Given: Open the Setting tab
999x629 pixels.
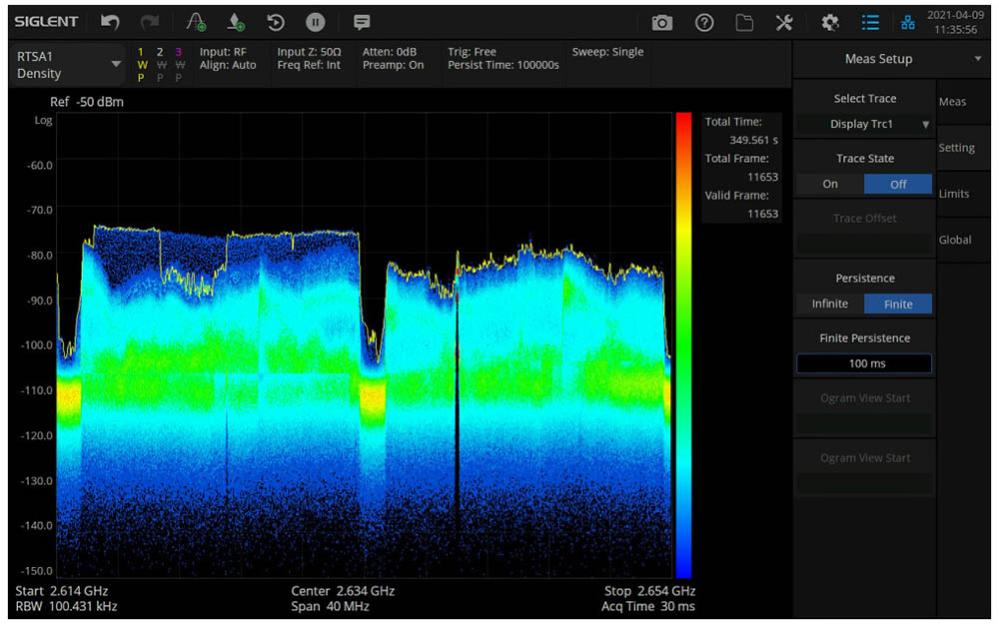Looking at the screenshot, I should tap(956, 148).
